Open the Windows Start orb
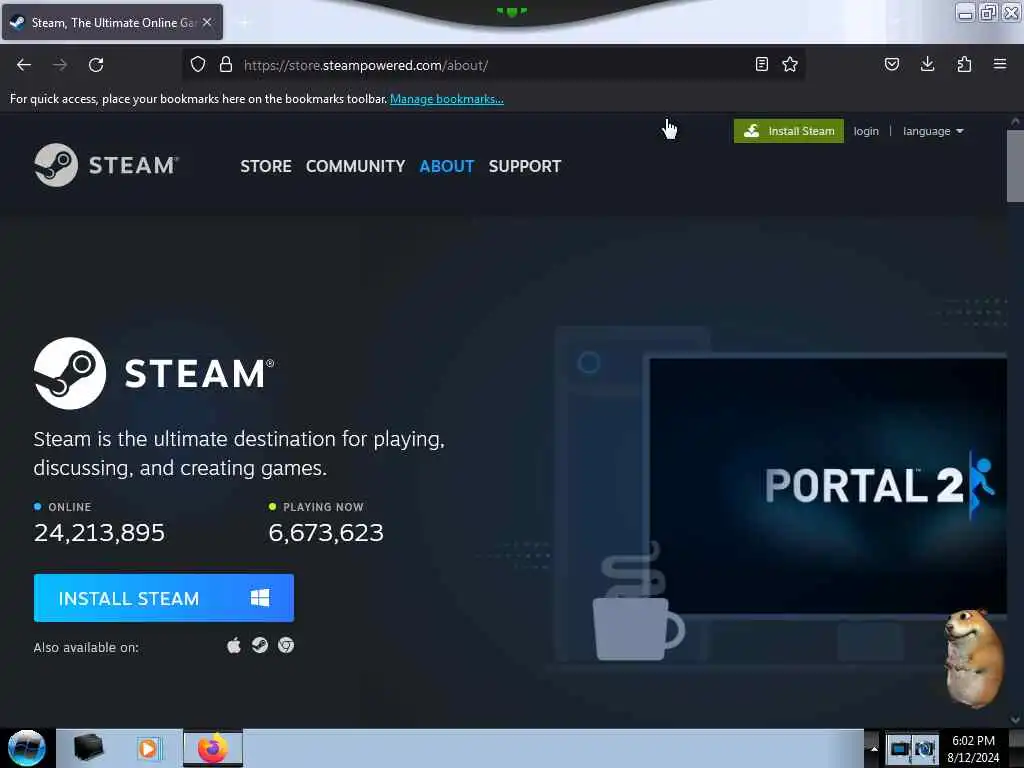The width and height of the screenshot is (1024, 768). 26,748
